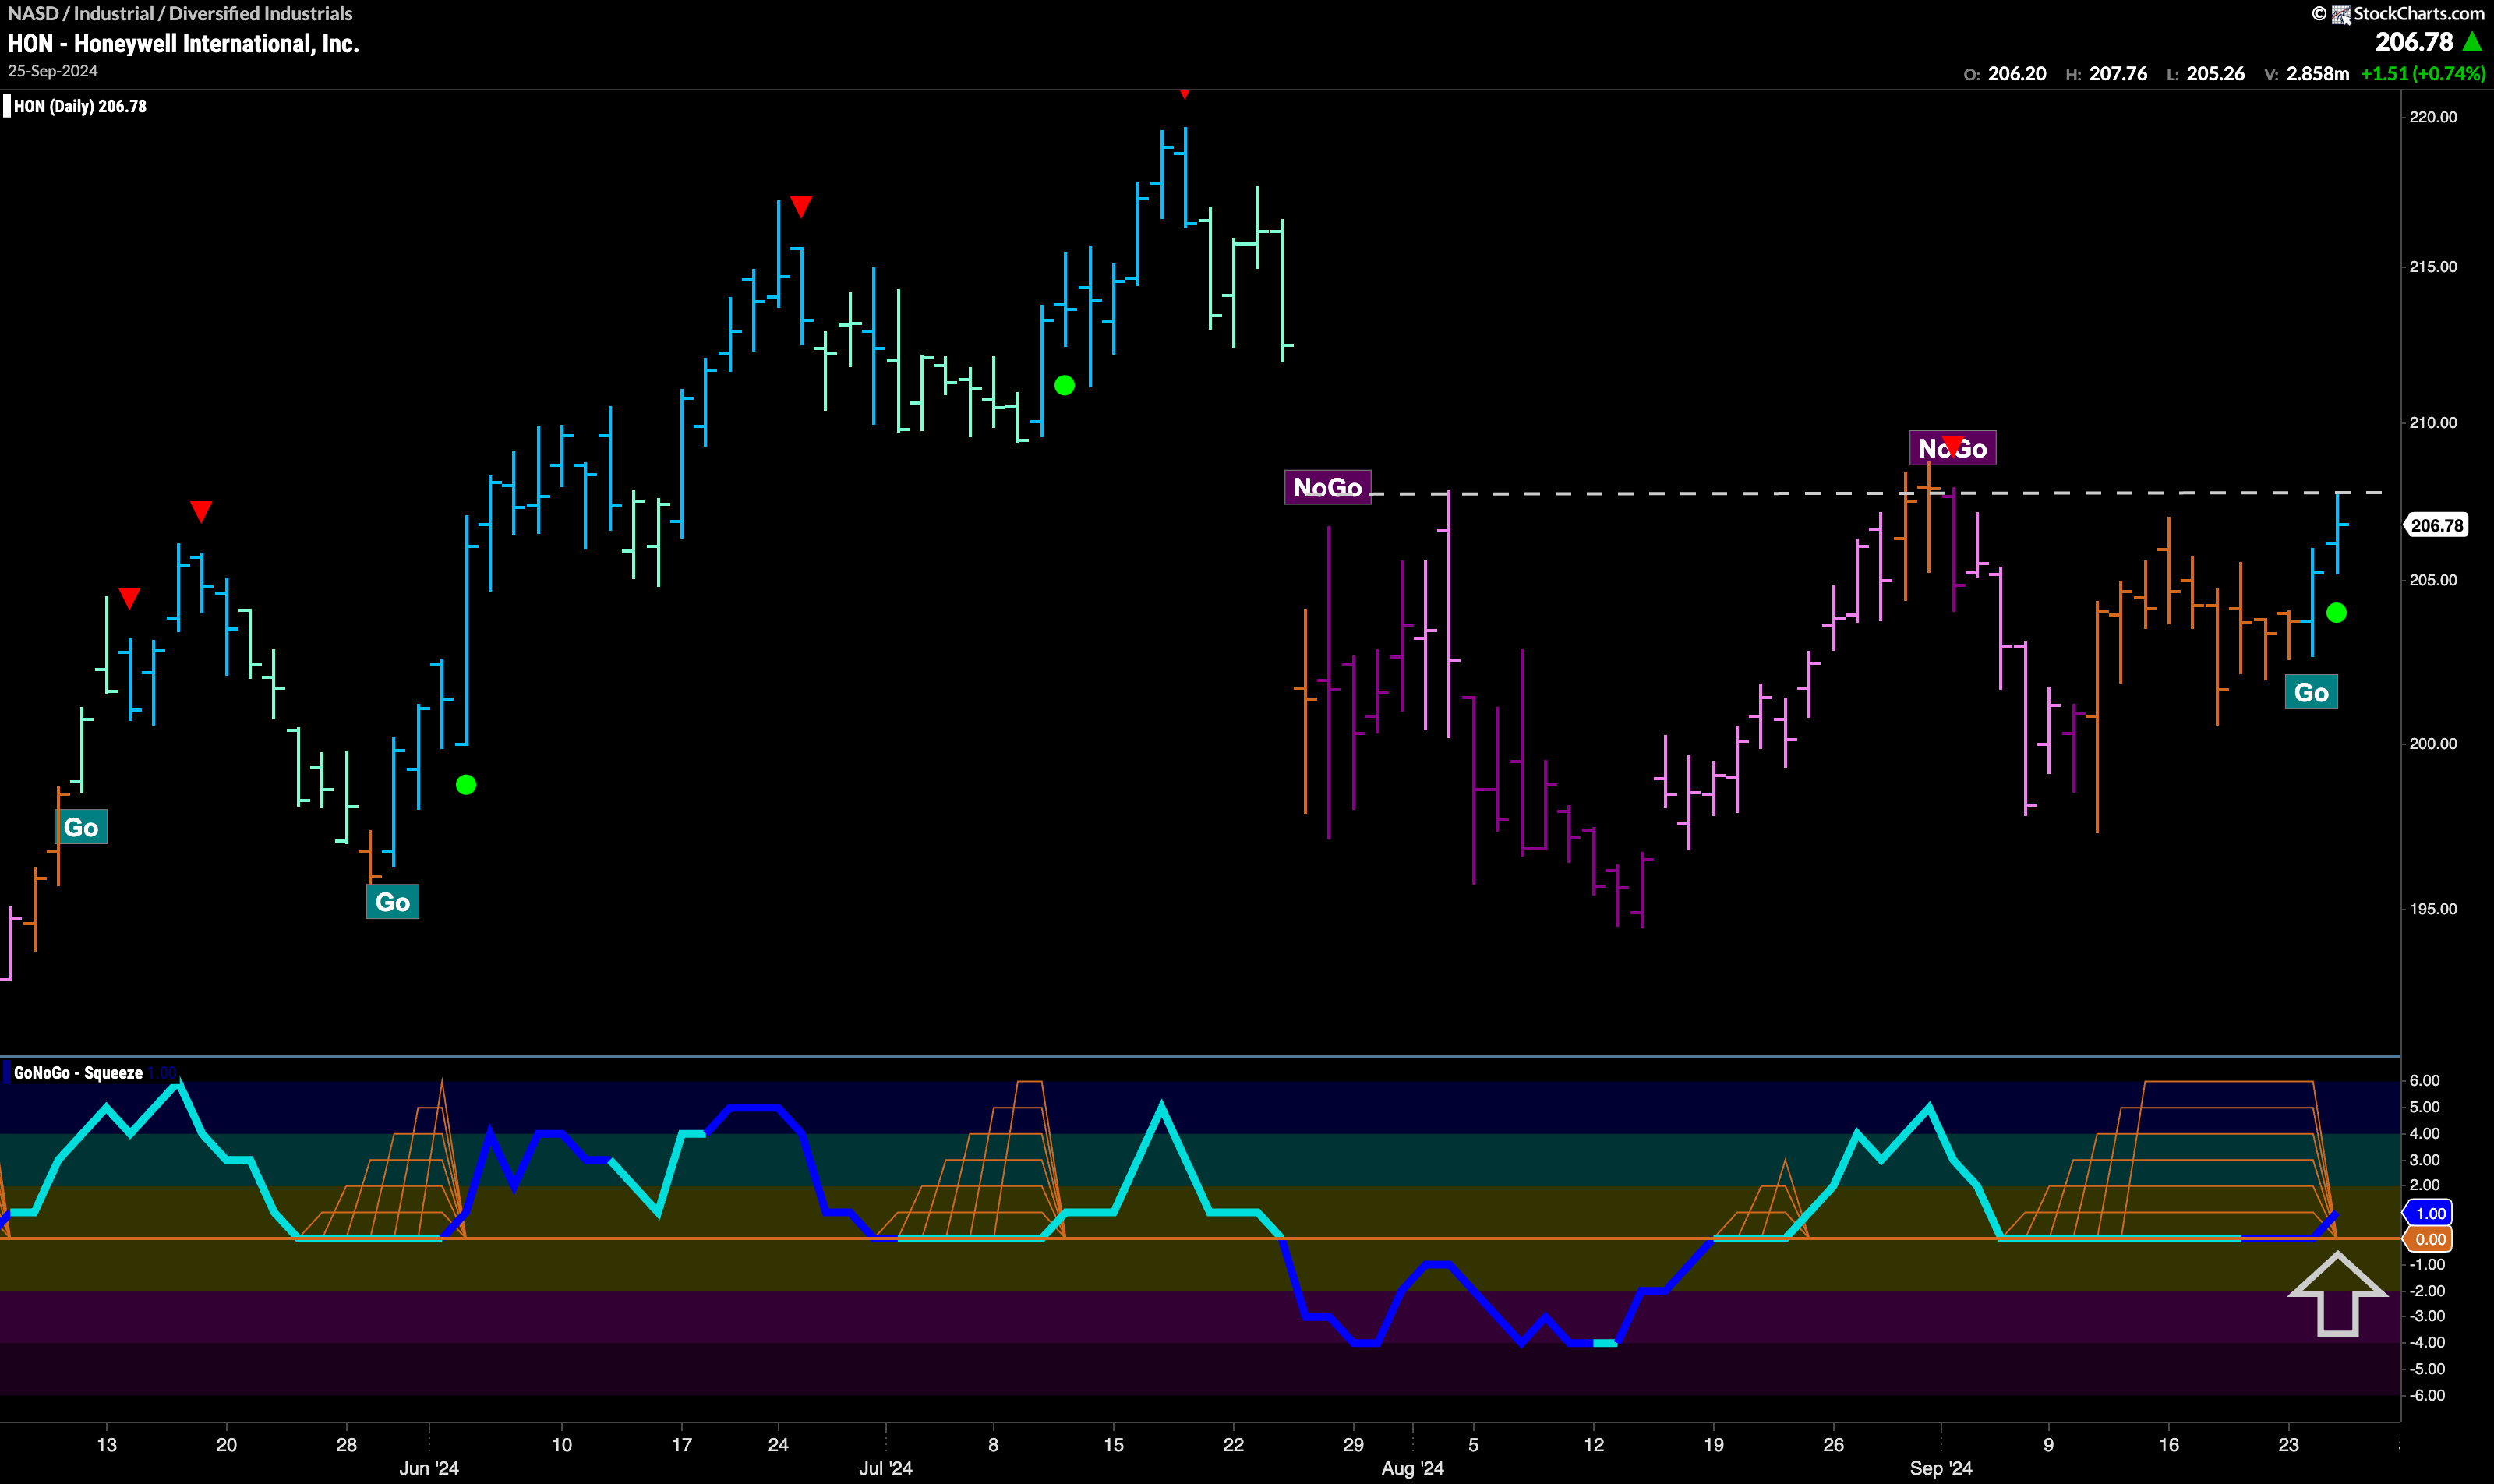Click the orange 0.00 squeeze value tag
The image size is (2494, 1484).
point(2429,1239)
